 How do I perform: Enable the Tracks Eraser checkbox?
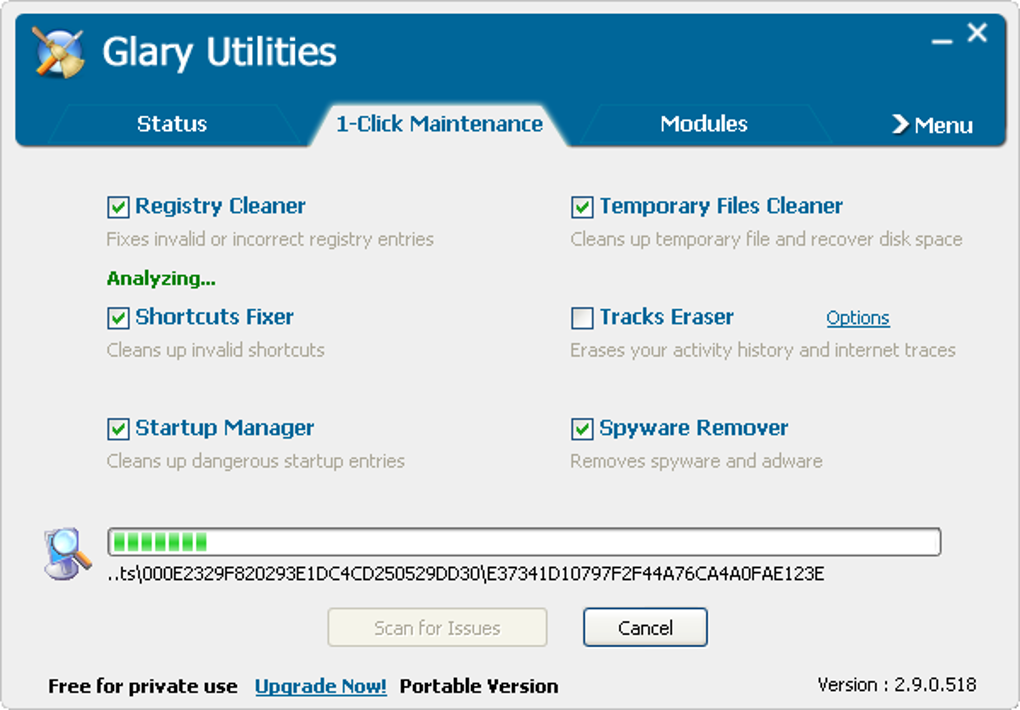[582, 318]
